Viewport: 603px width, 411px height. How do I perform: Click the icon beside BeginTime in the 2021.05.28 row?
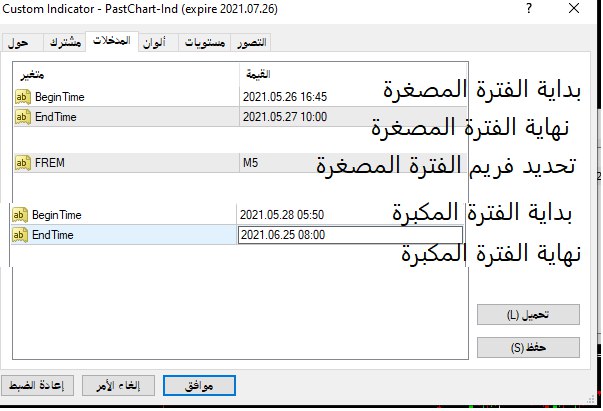coord(20,215)
